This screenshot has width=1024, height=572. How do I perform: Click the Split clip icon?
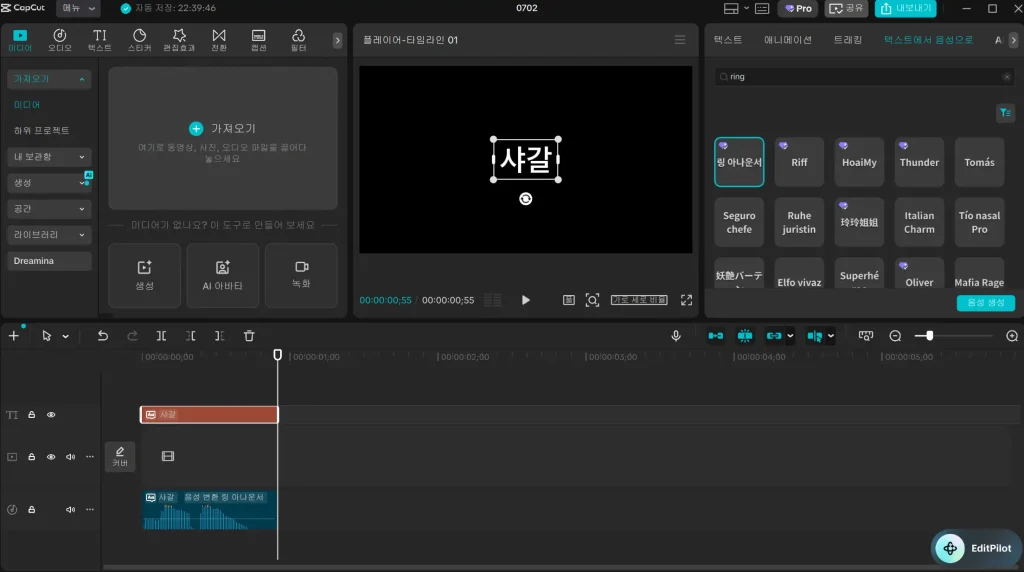161,336
